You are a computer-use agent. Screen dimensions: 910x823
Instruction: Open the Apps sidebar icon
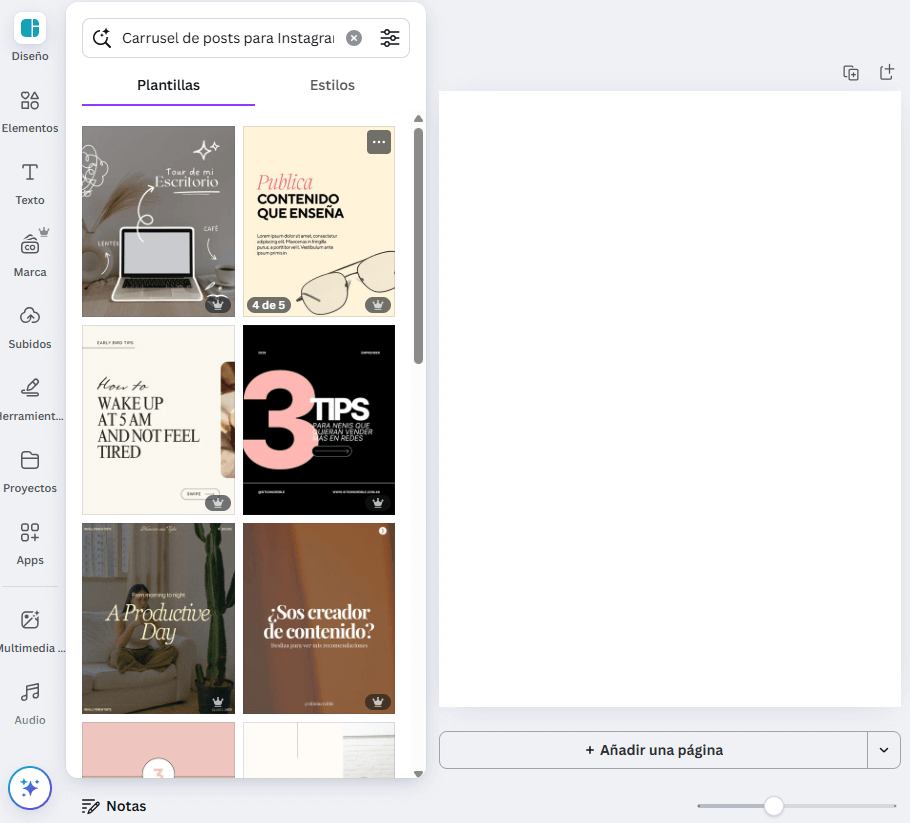click(30, 533)
